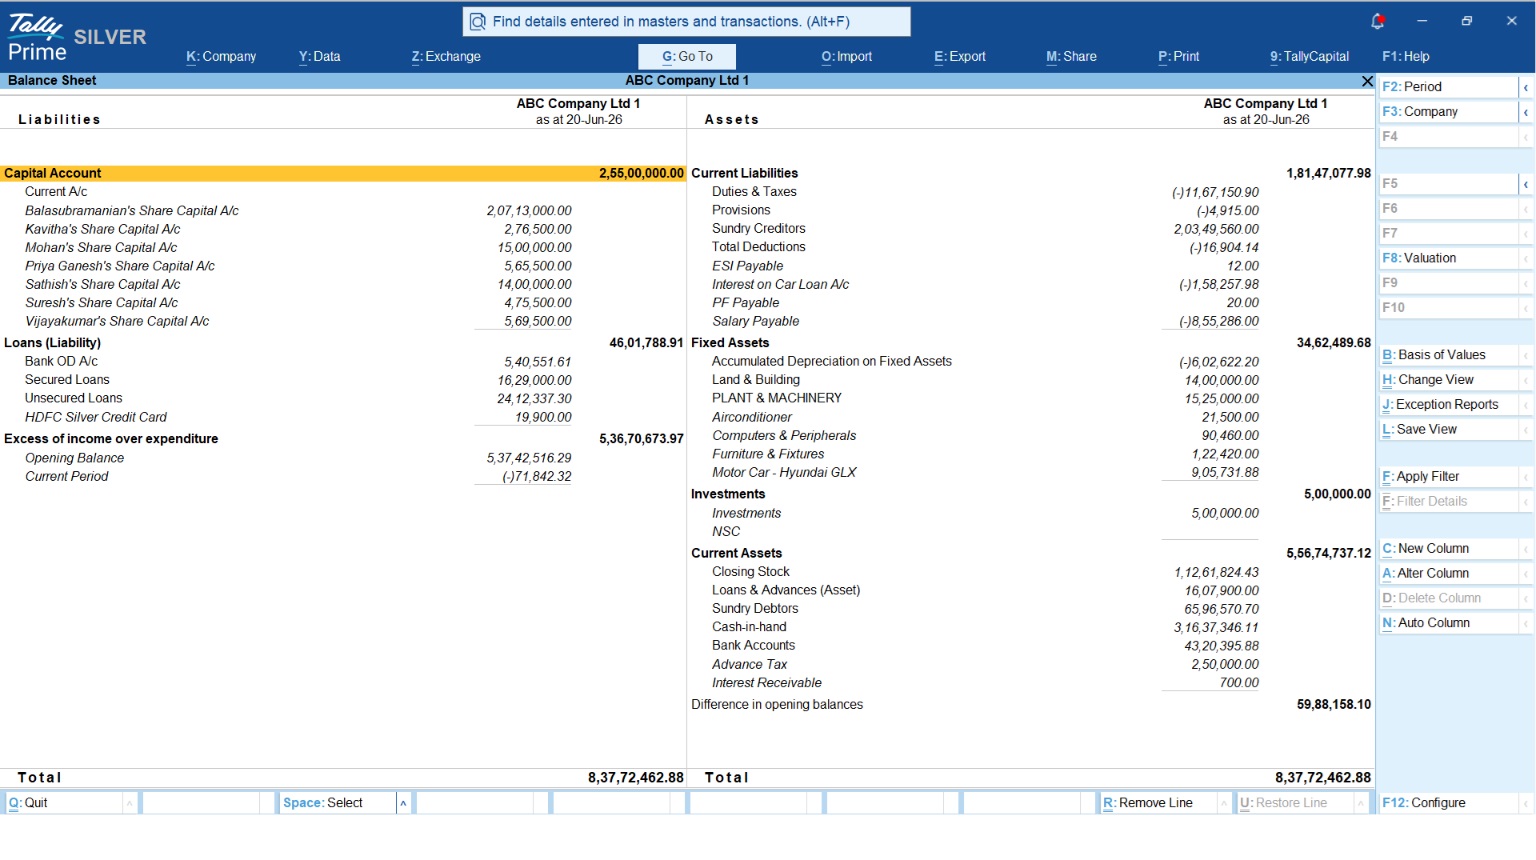Click the Tally Prime logo

(x=36, y=38)
